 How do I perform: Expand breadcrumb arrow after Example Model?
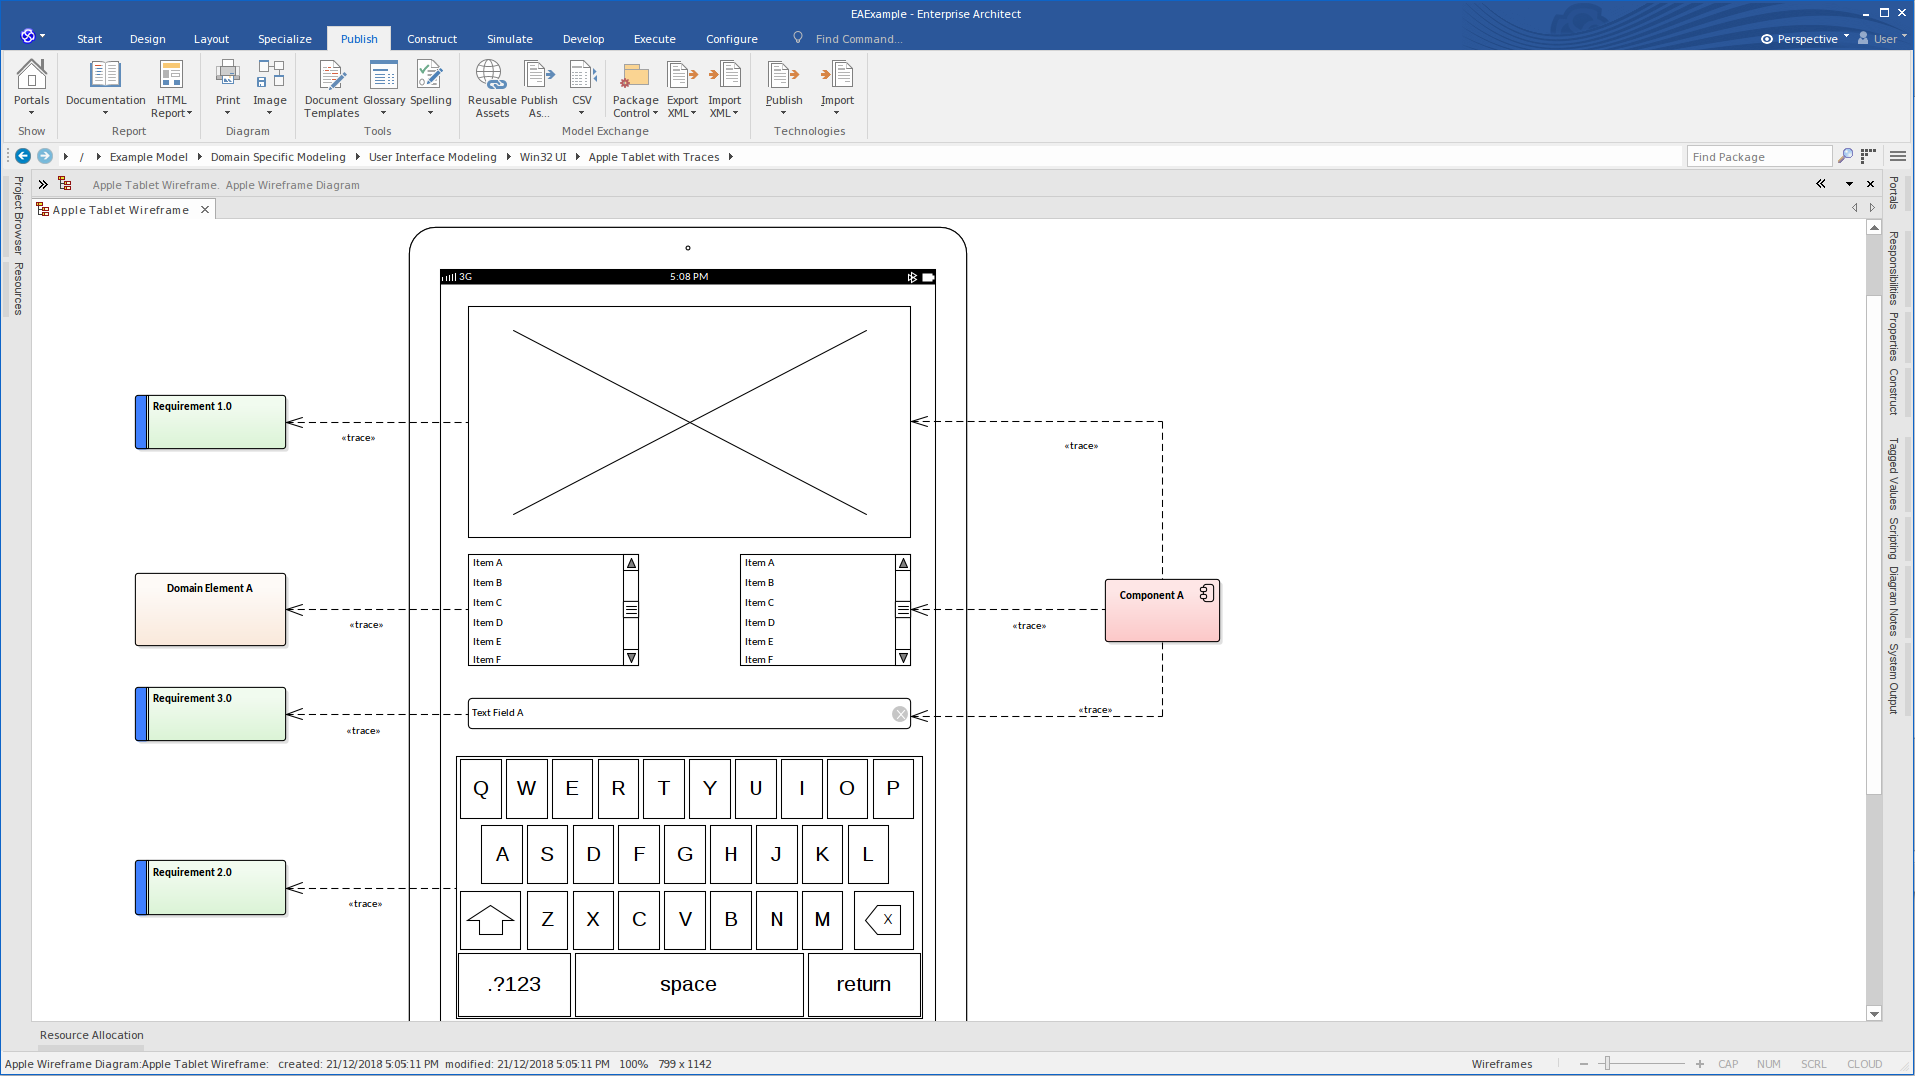199,157
